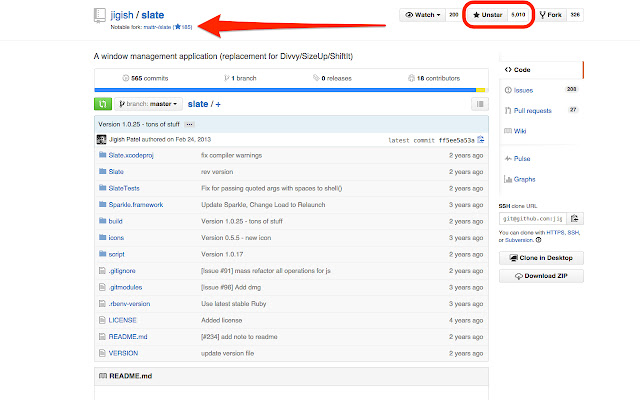Image resolution: width=640 pixels, height=400 pixels.
Task: Click the repository book icon beside jigish
Action: [99, 16]
